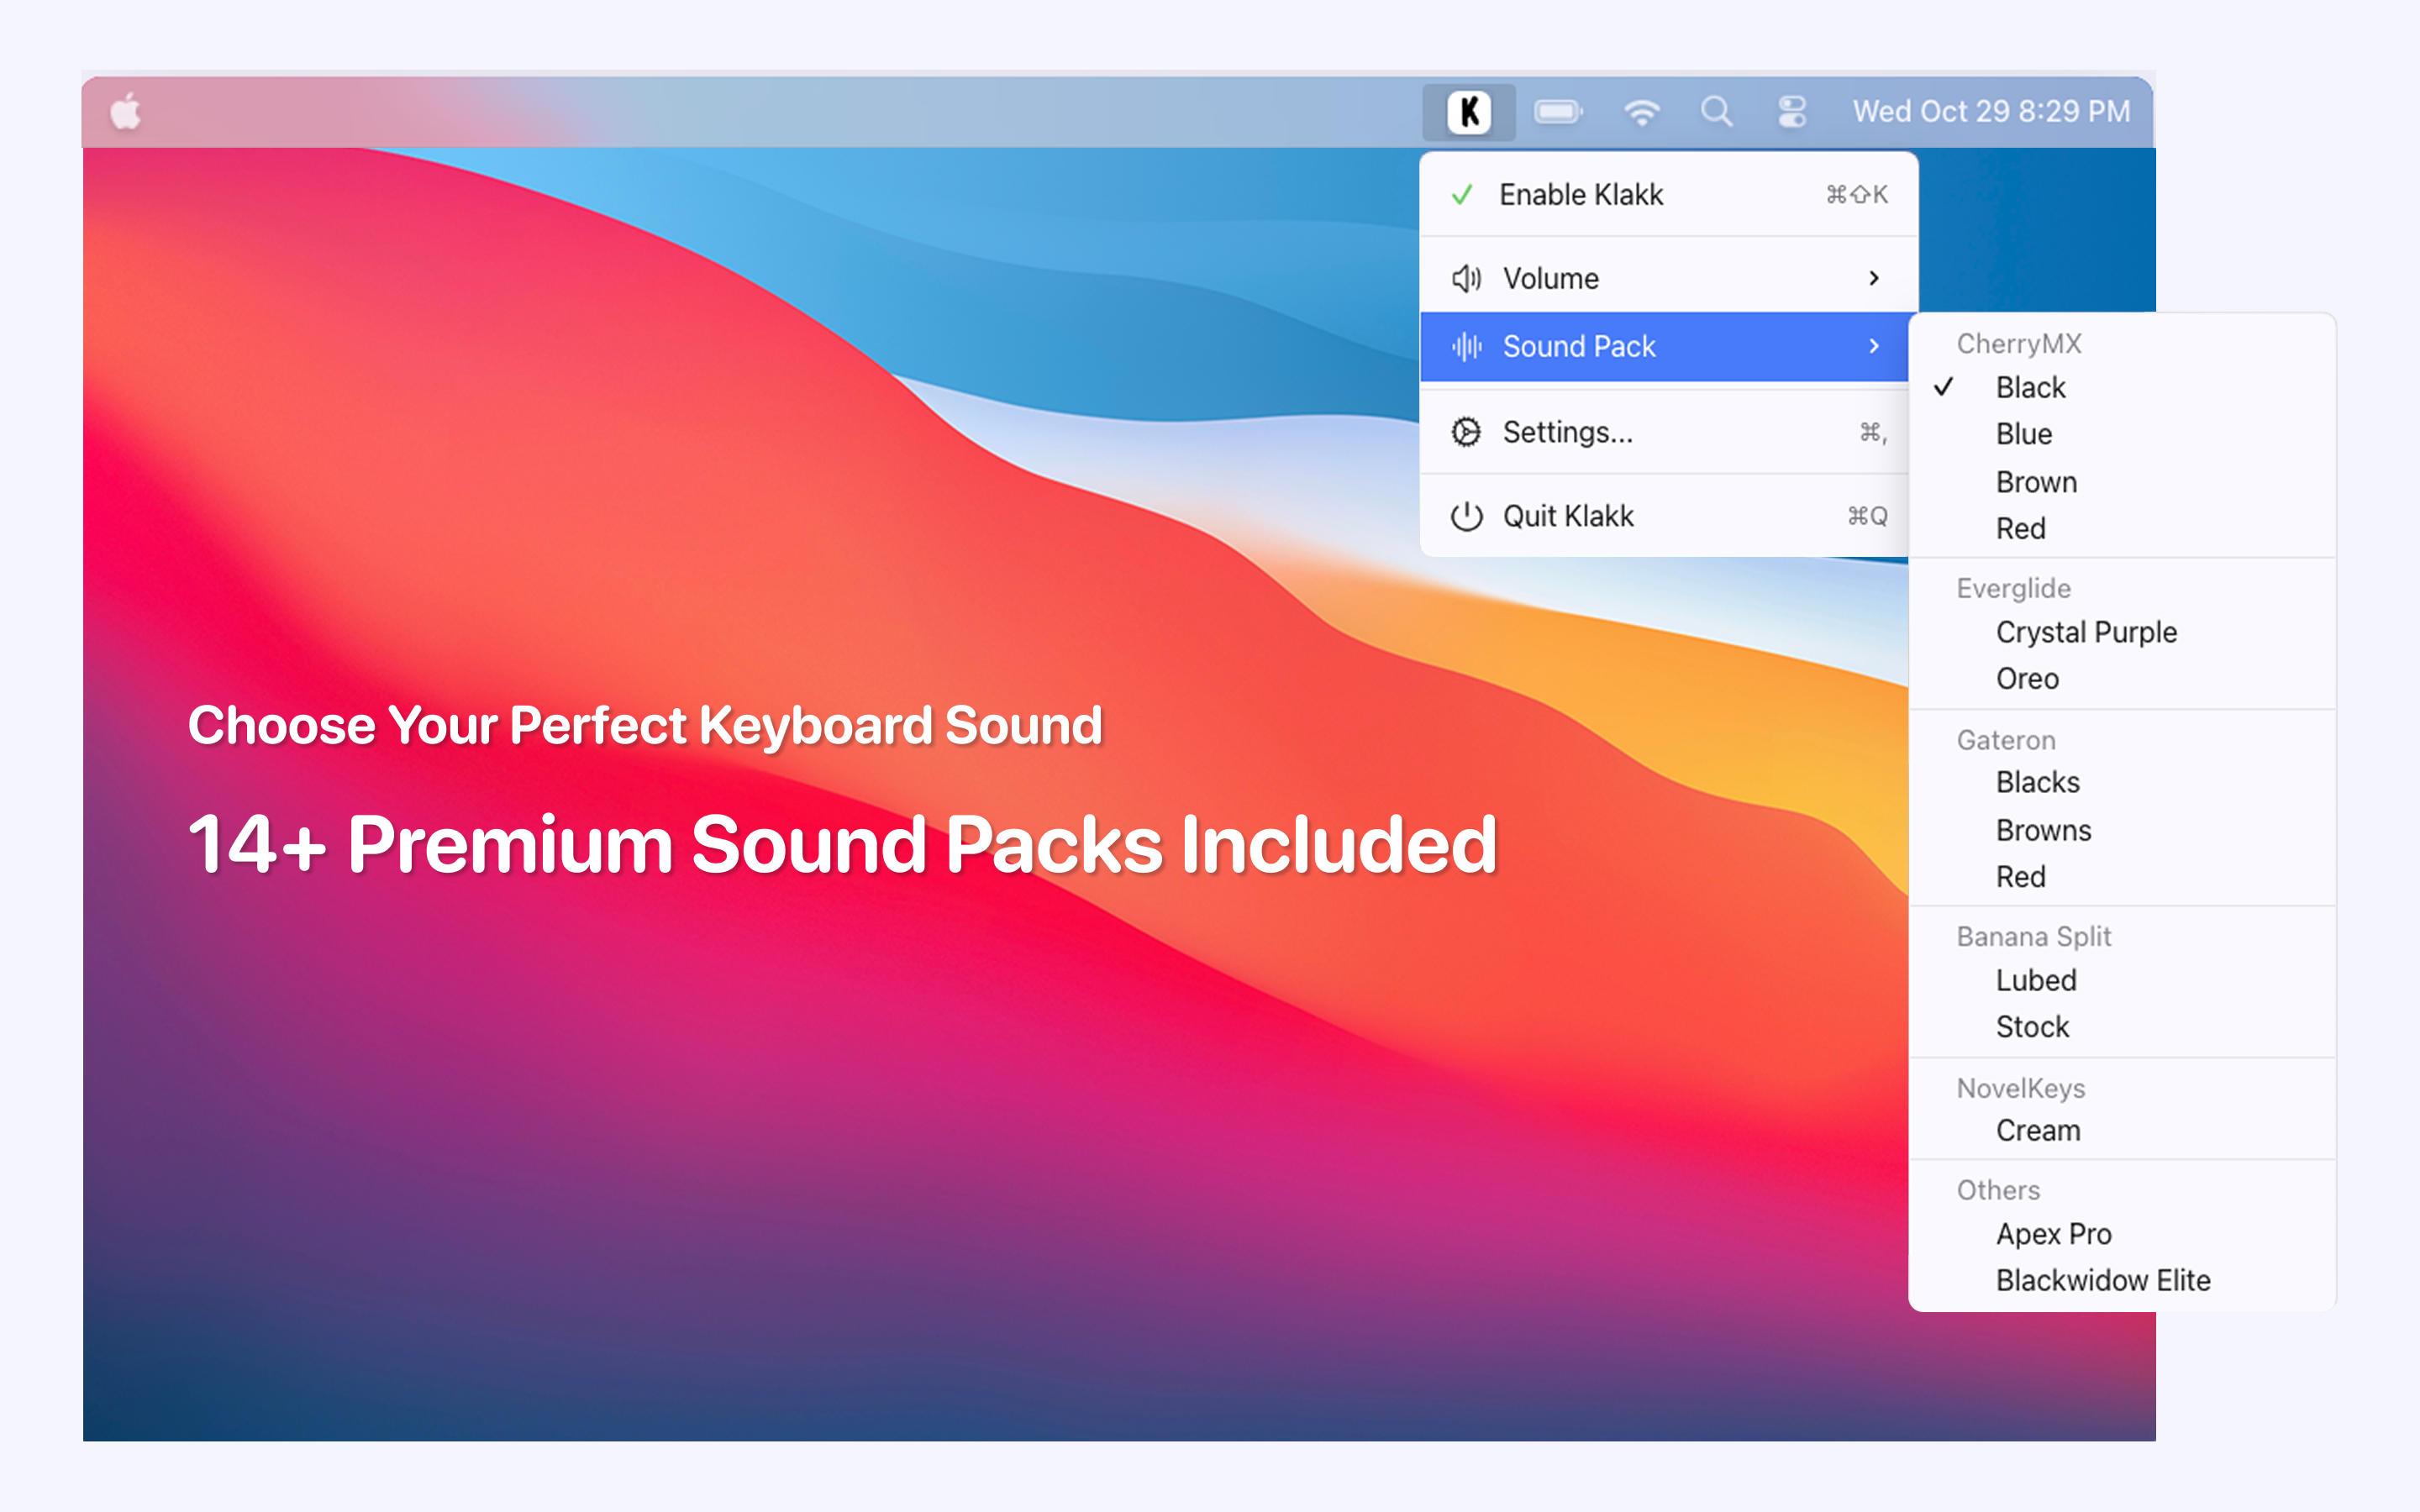Select the Apex Pro sound pack
2420x1512 pixels.
pos(2054,1233)
